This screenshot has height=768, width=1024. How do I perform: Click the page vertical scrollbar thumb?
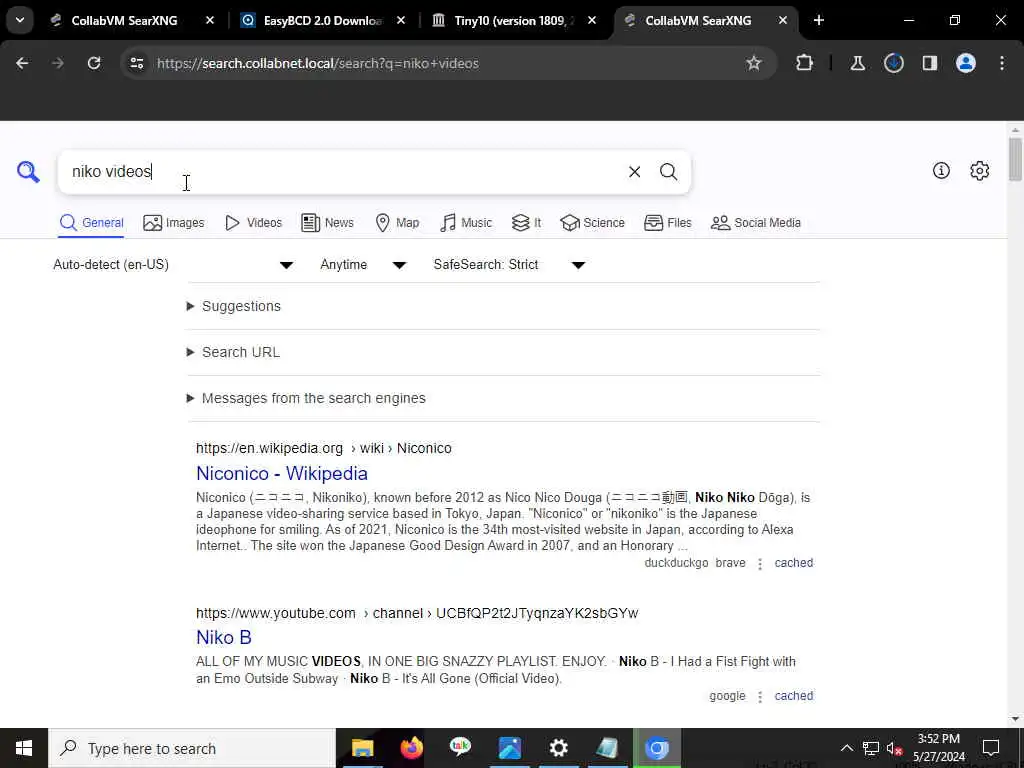[1015, 159]
